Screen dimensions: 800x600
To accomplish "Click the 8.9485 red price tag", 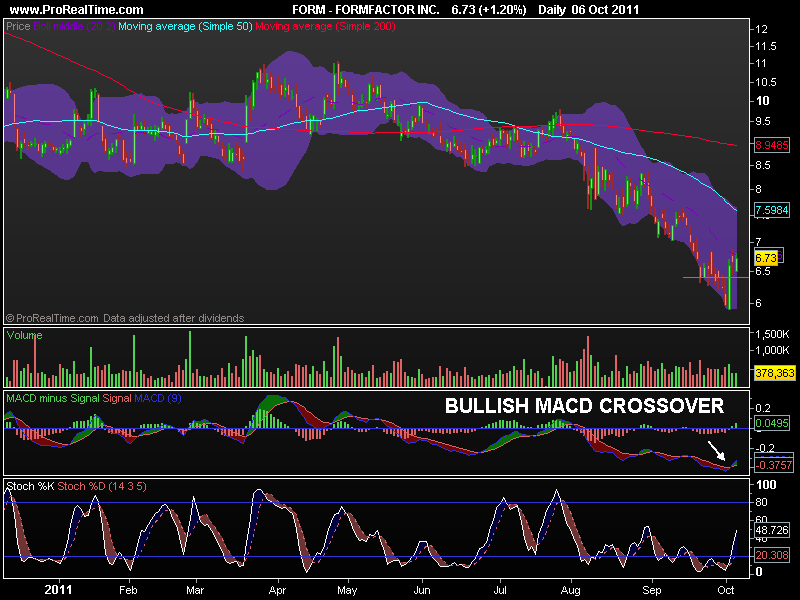I will (x=771, y=145).
